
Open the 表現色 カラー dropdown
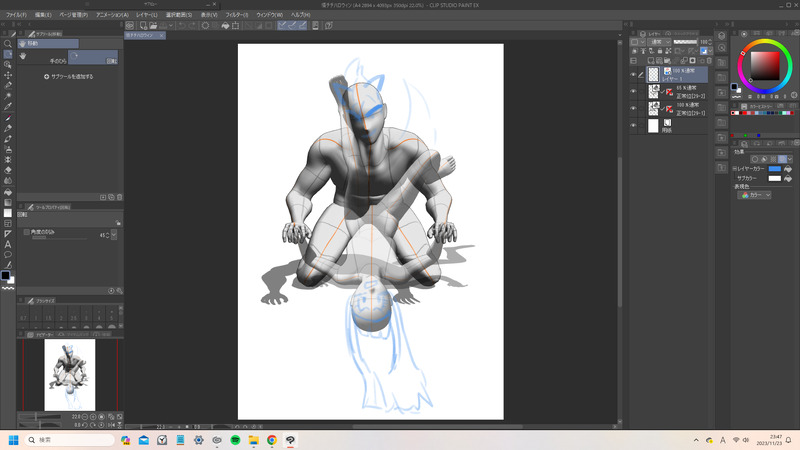coord(754,196)
